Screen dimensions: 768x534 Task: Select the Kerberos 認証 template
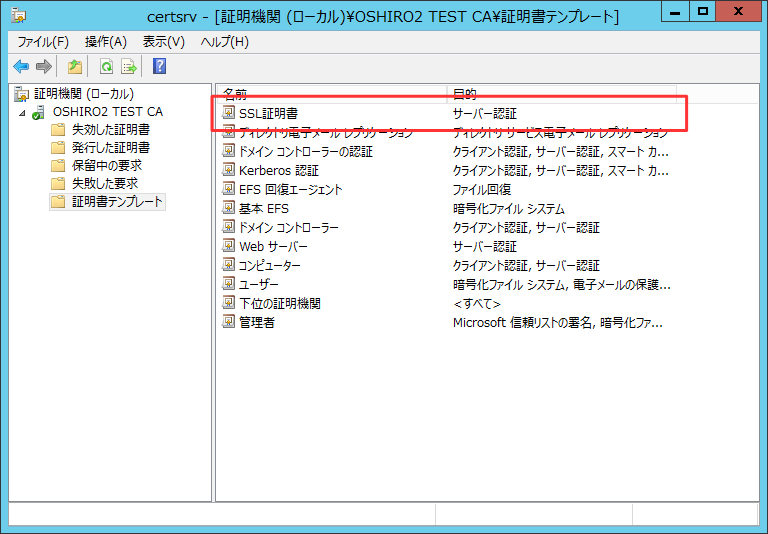point(279,170)
